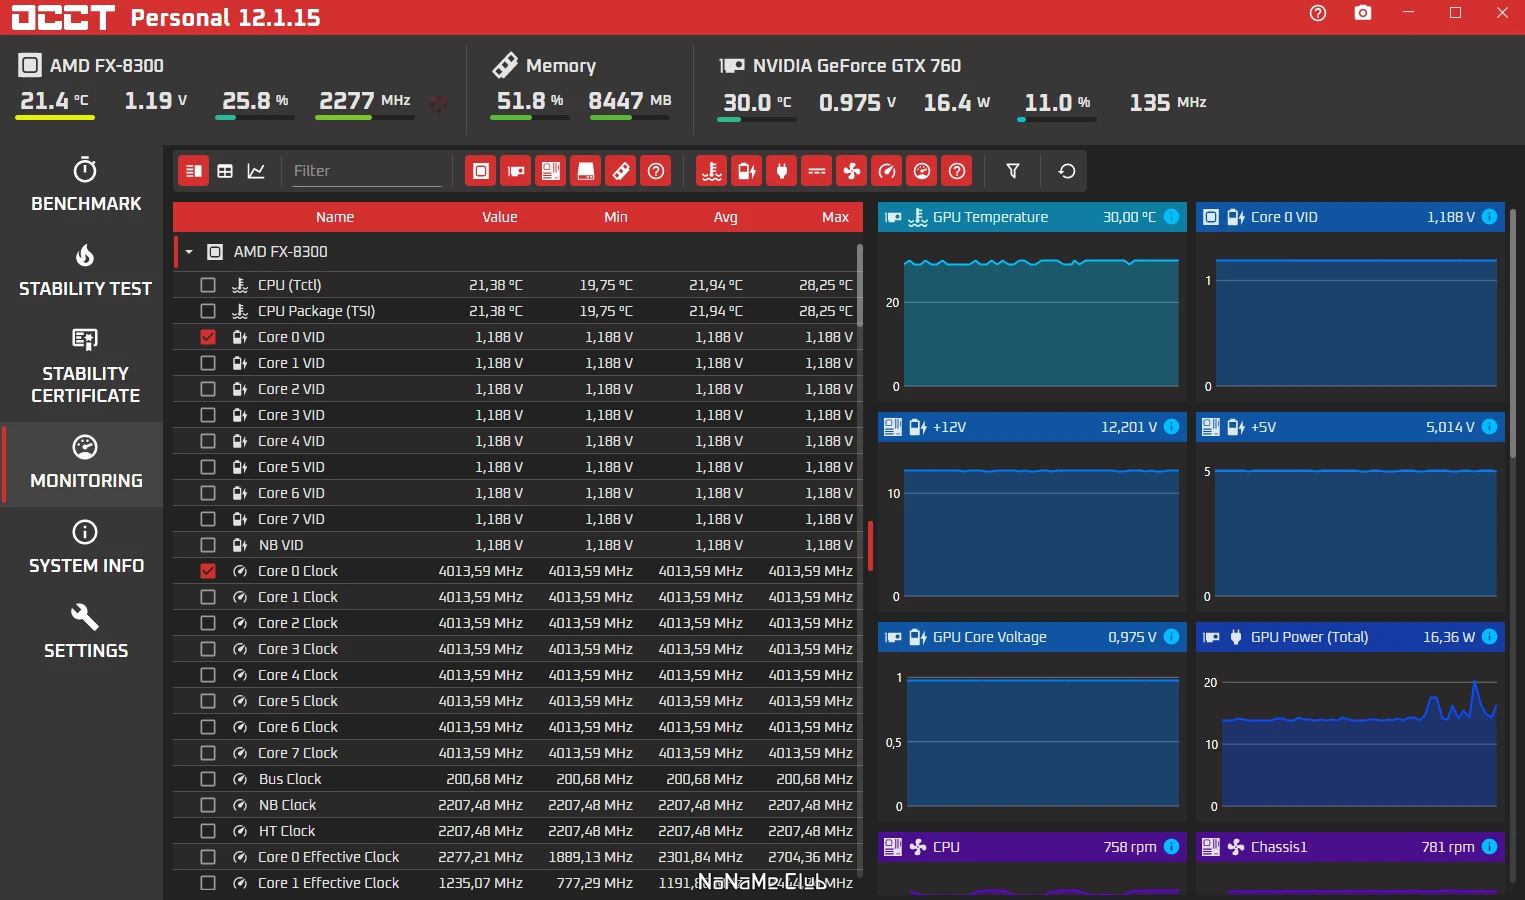
Task: Click the funnel filter icon
Action: (1013, 171)
